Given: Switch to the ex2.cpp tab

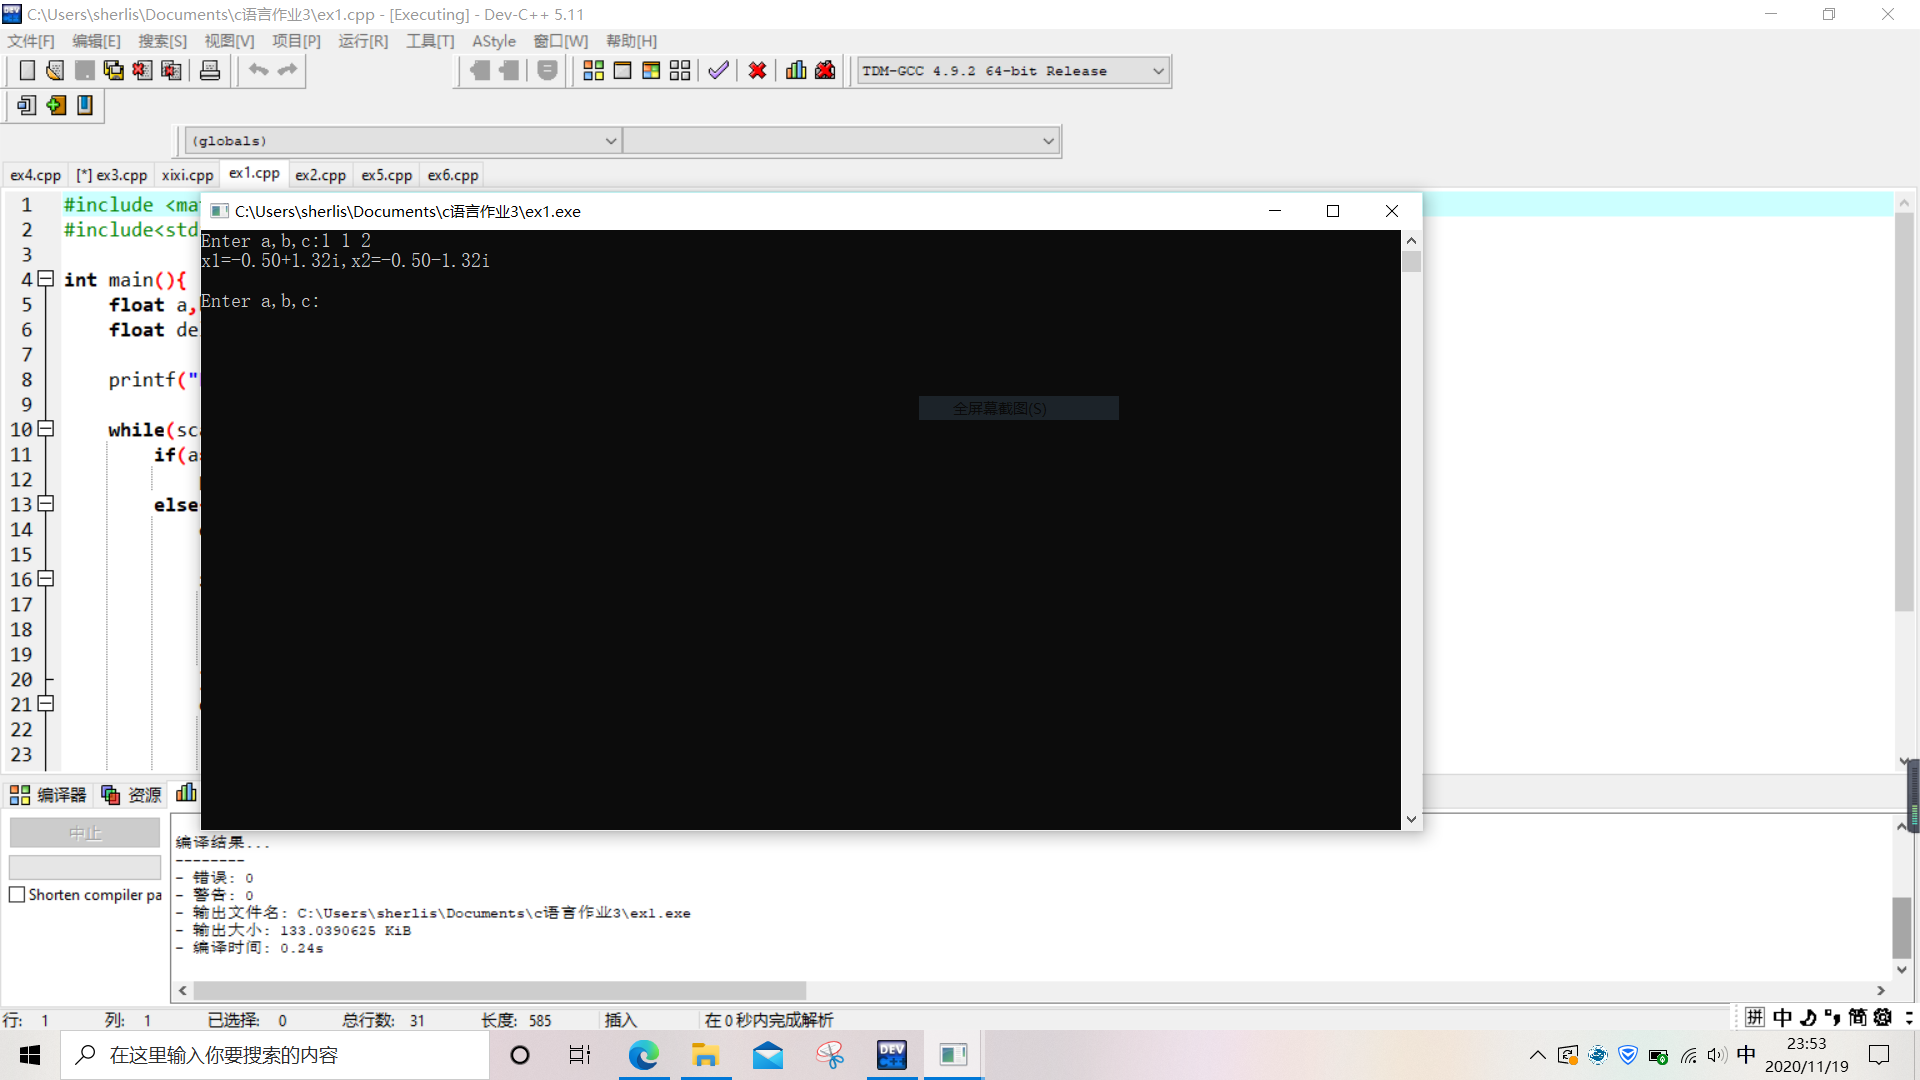Looking at the screenshot, I should tap(320, 175).
